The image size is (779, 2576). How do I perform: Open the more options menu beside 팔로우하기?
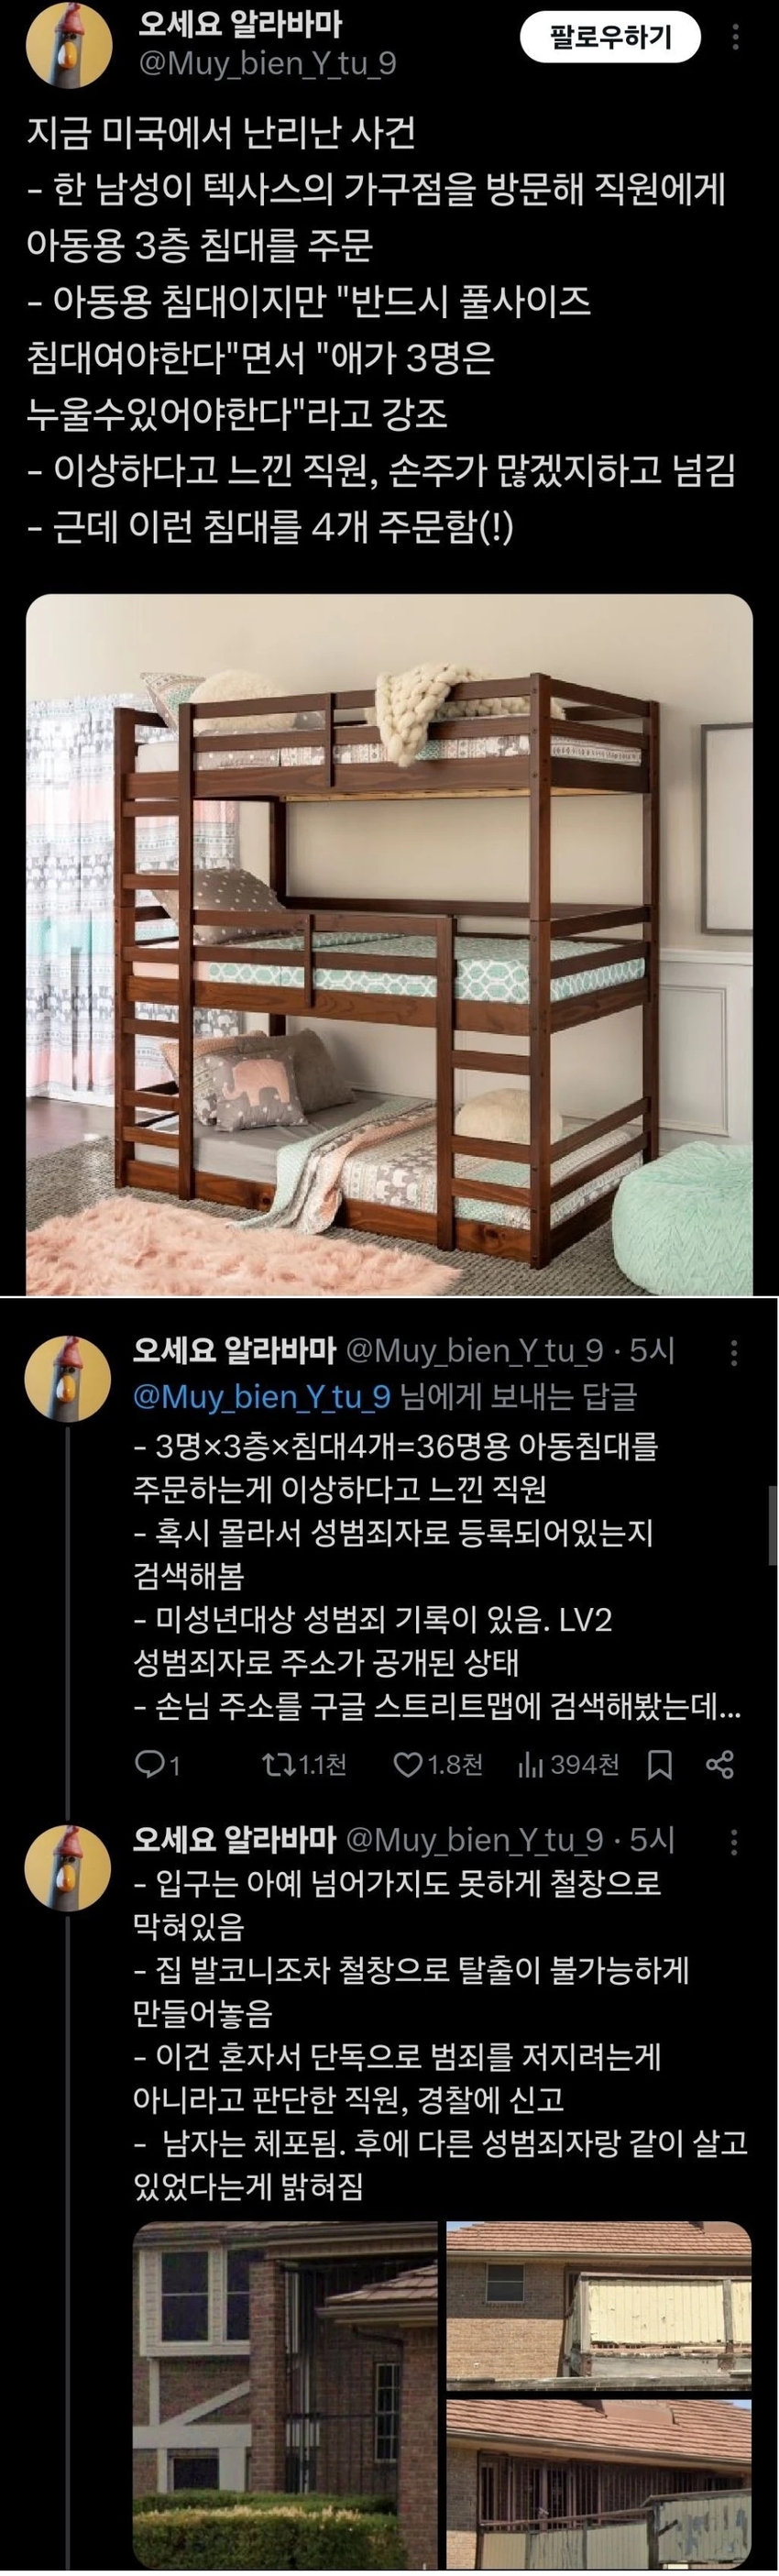pos(737,39)
